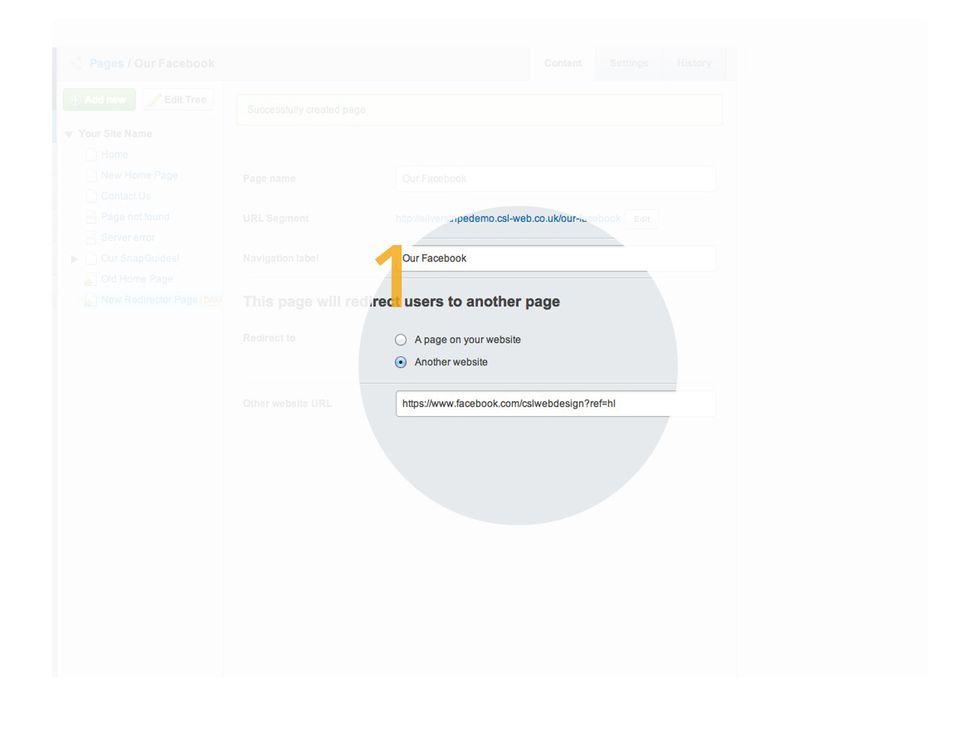The image size is (980, 735).
Task: Click the page icon beside Contact Us
Action: tap(91, 196)
